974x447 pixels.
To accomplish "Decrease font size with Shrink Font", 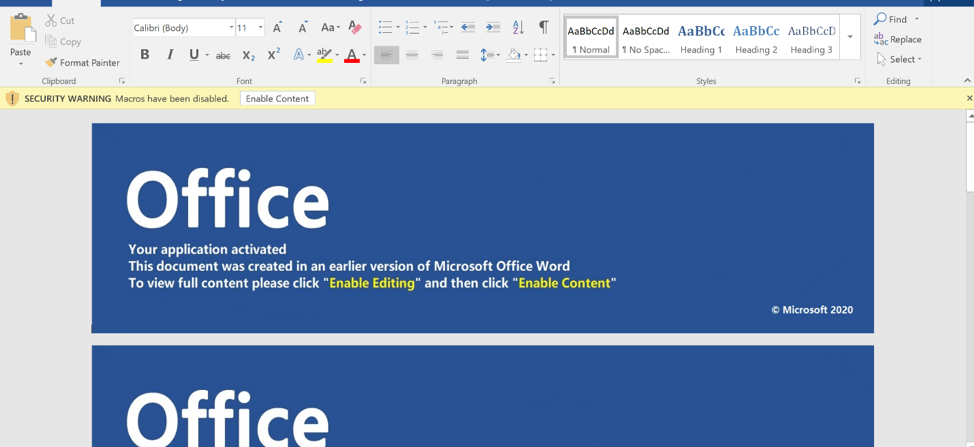I will point(303,27).
